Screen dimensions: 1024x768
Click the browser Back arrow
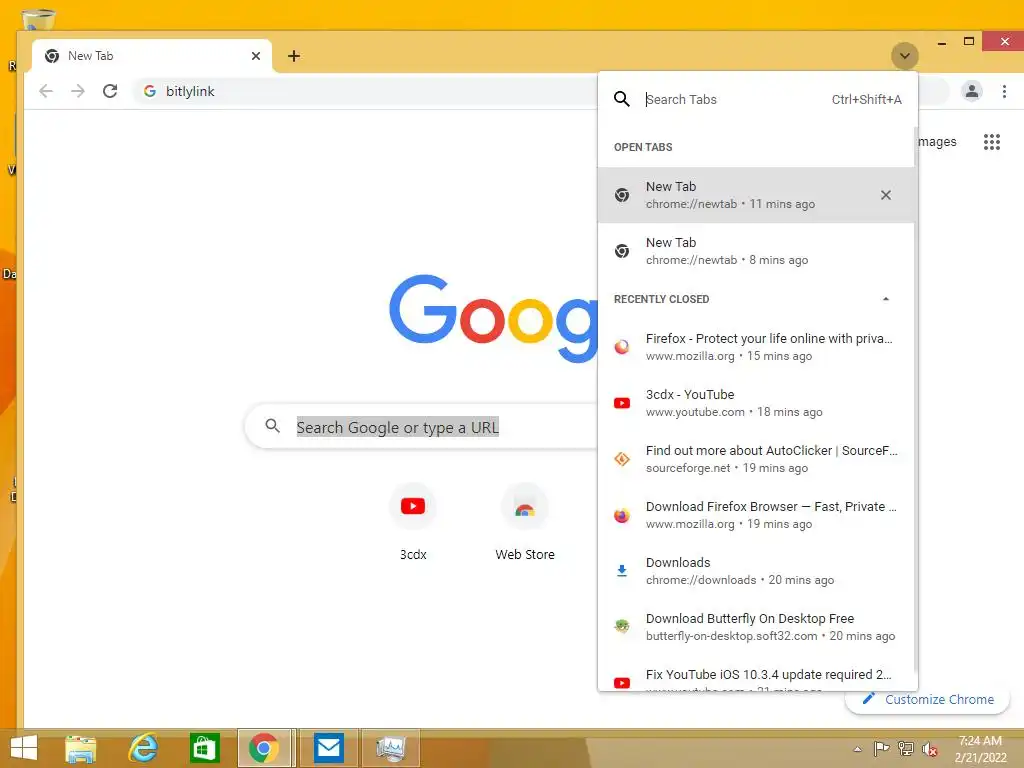click(46, 91)
